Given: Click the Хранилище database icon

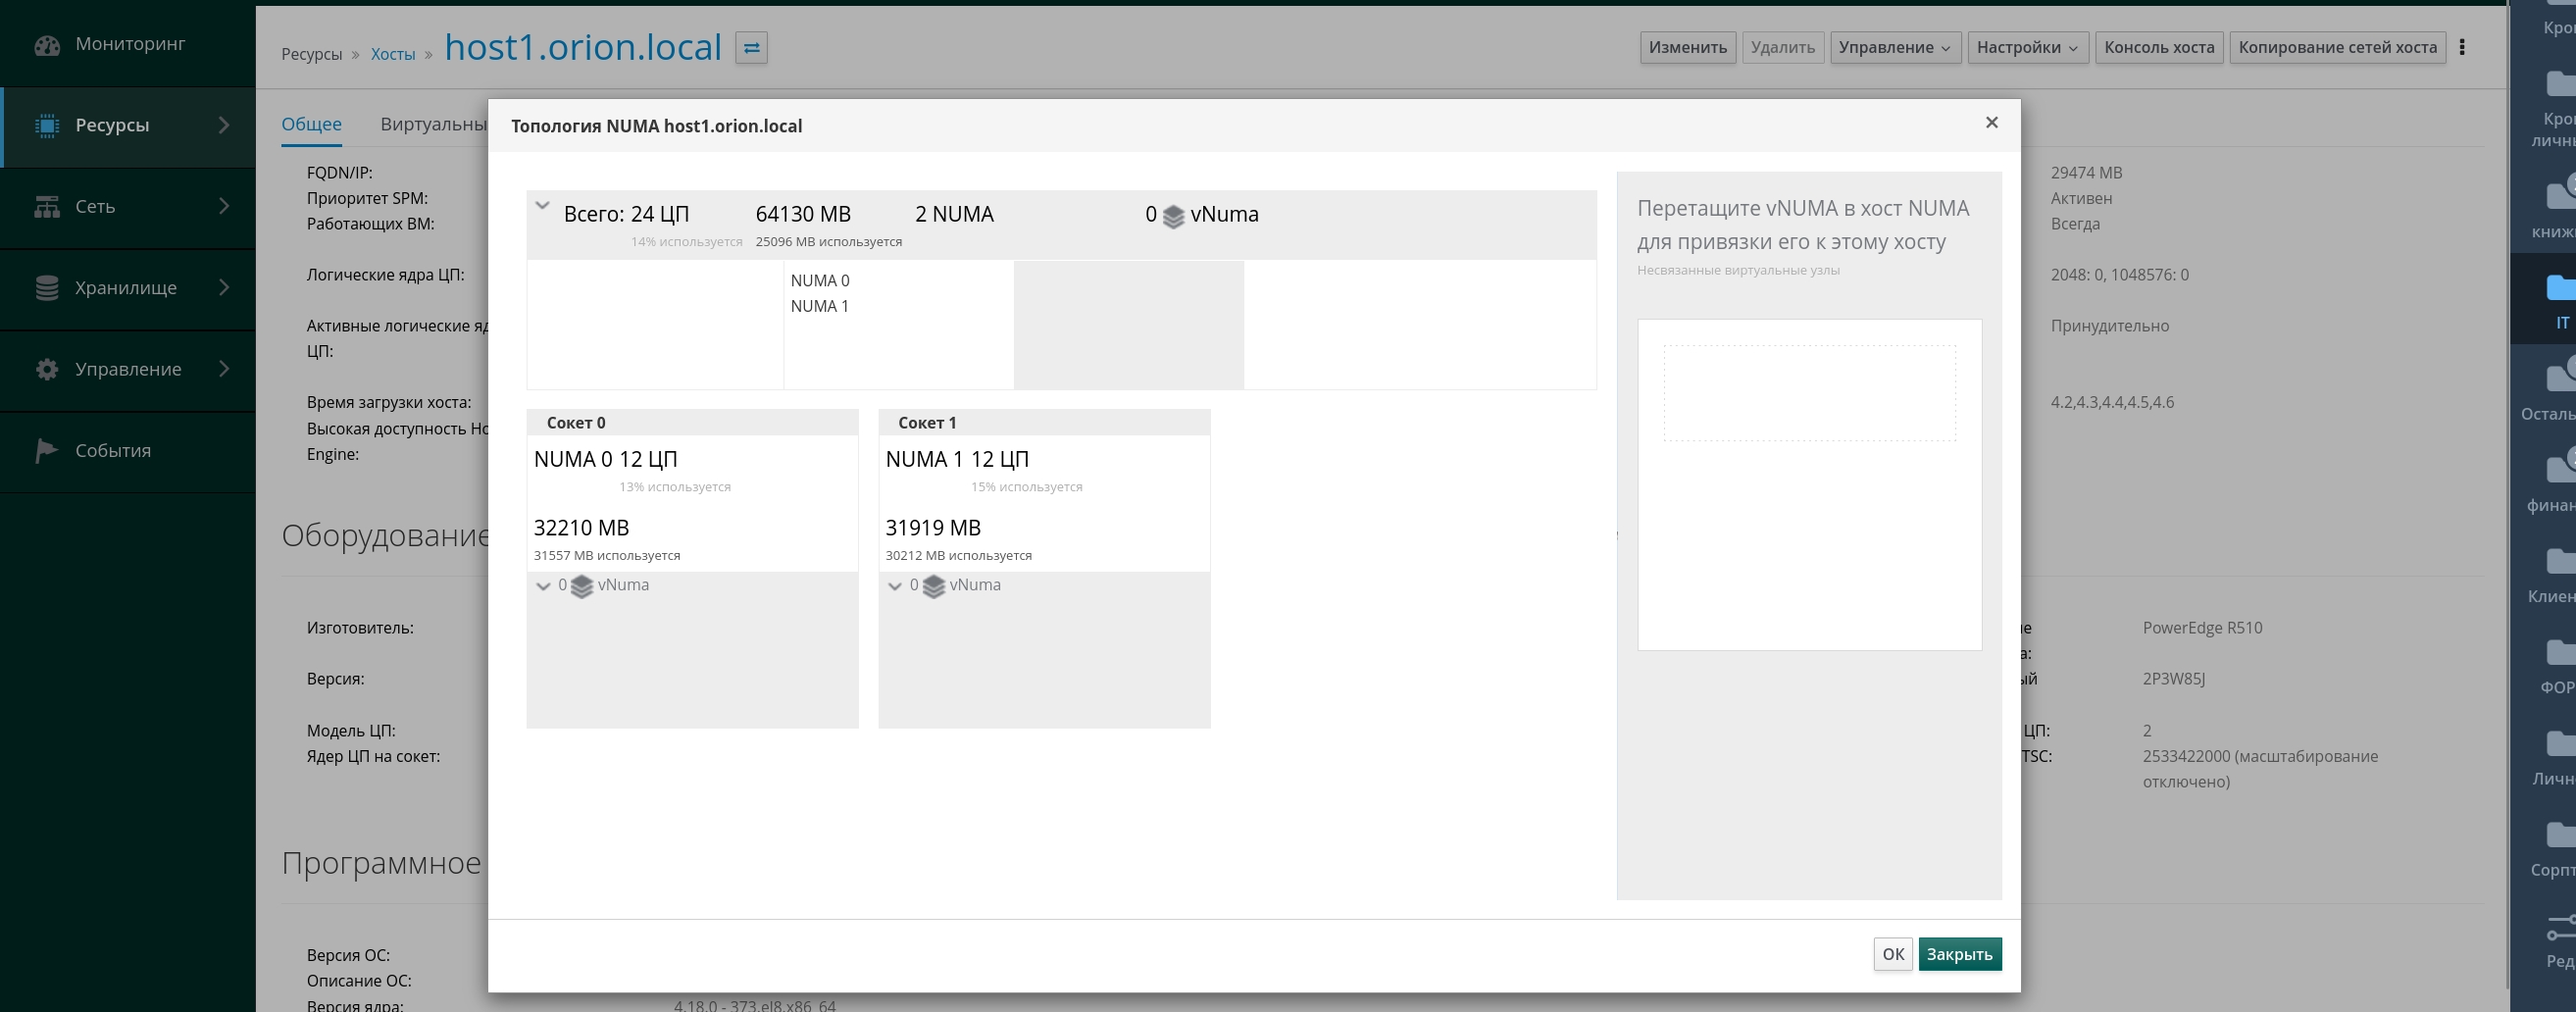Looking at the screenshot, I should [47, 288].
